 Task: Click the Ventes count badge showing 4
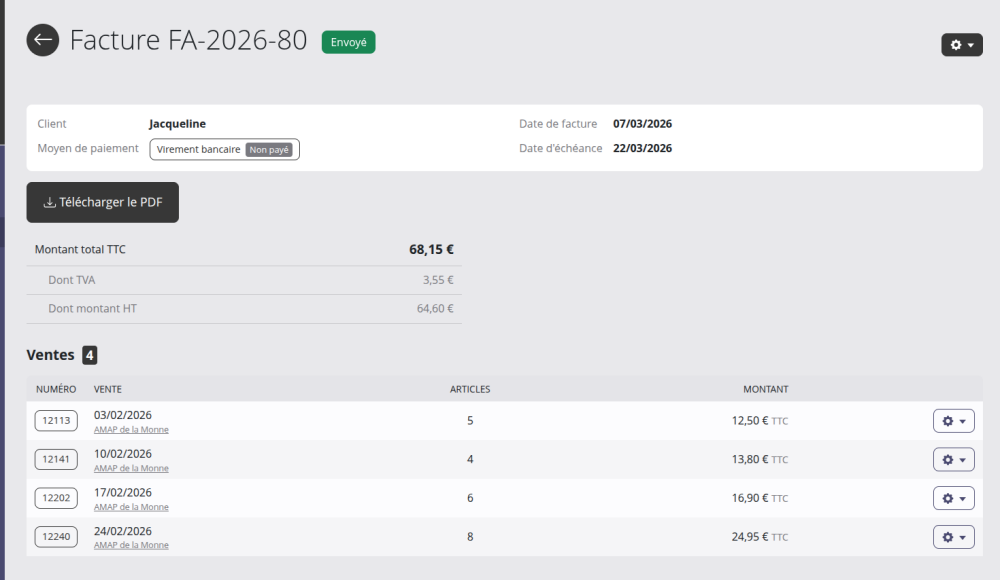90,355
